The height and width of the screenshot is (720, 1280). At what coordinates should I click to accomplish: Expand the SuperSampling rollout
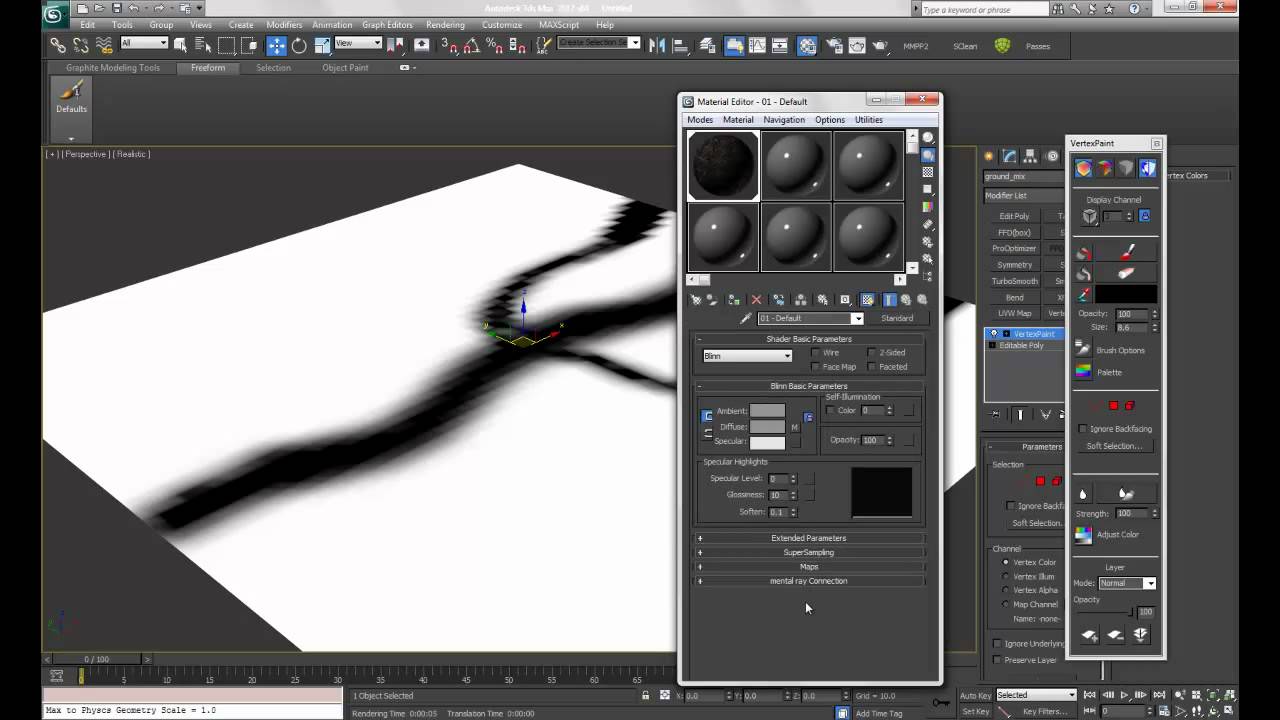pyautogui.click(x=808, y=552)
